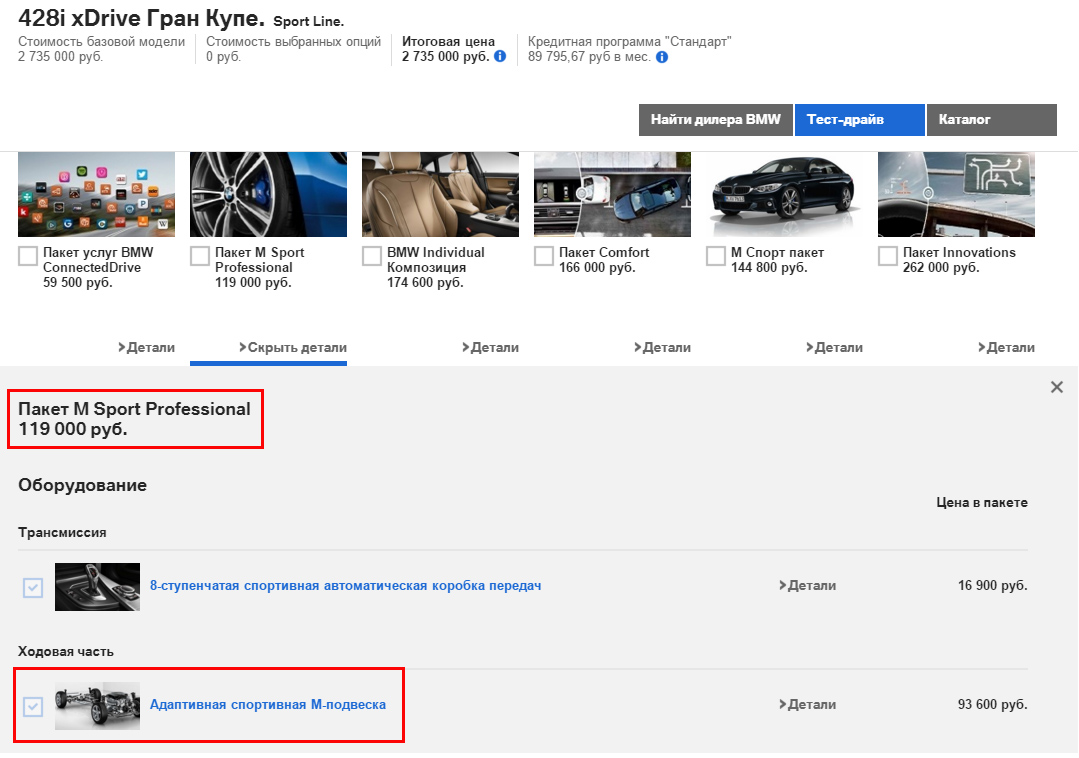Click the info icon next to Итоговая цена
The height and width of the screenshot is (758, 1079).
click(x=500, y=56)
